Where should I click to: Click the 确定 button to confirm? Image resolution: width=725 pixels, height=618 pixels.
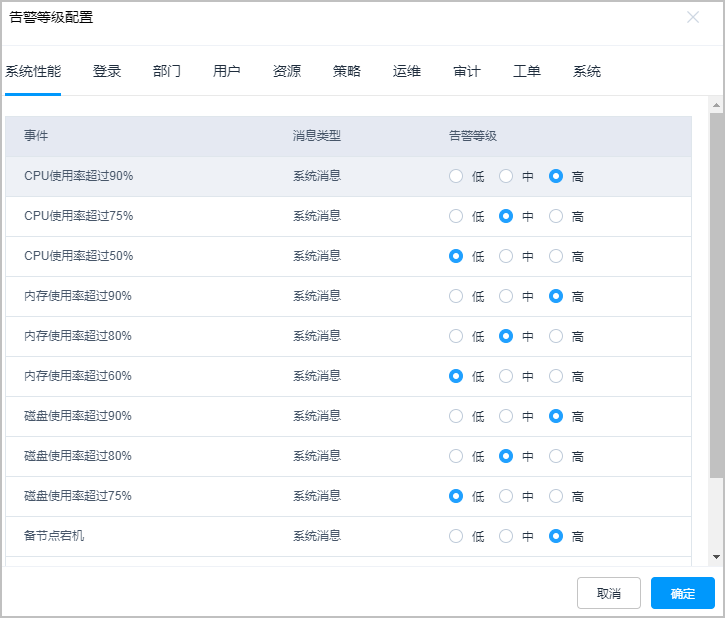tap(682, 593)
